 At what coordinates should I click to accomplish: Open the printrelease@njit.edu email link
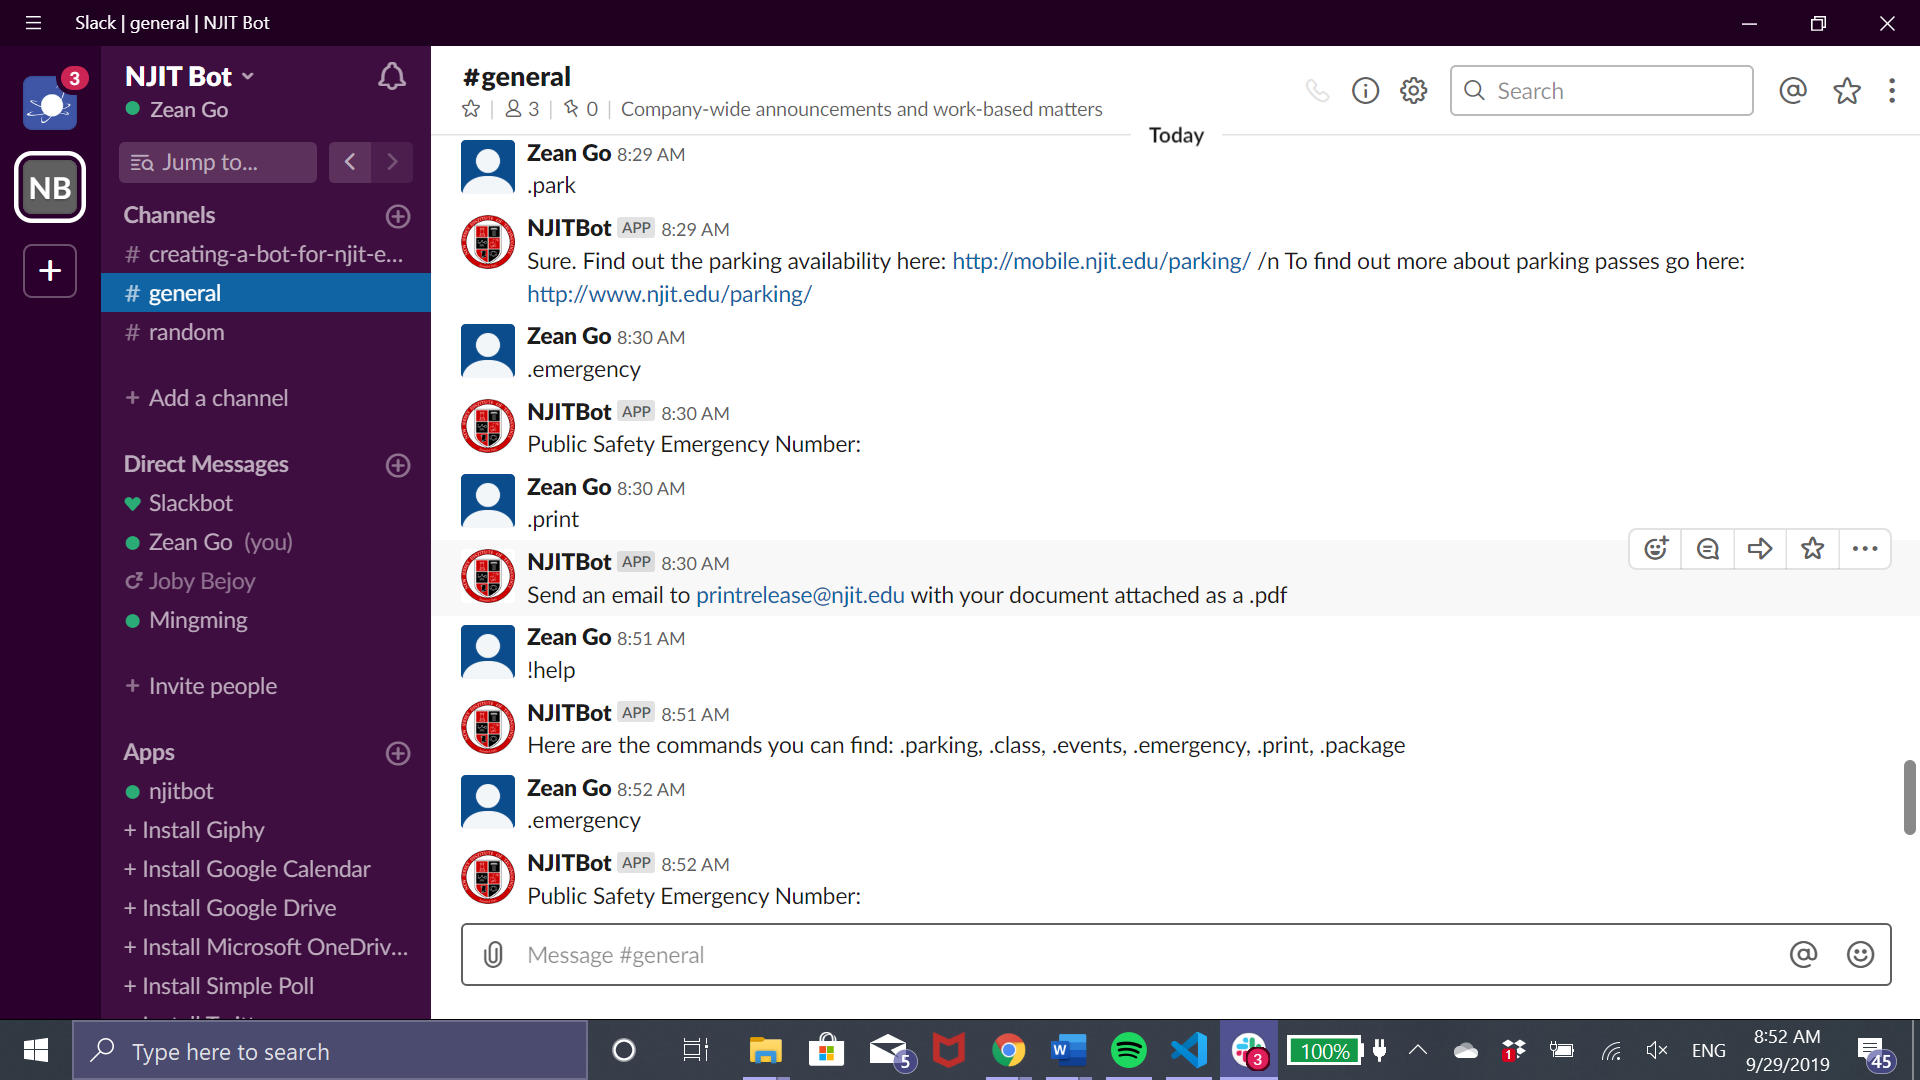(800, 595)
